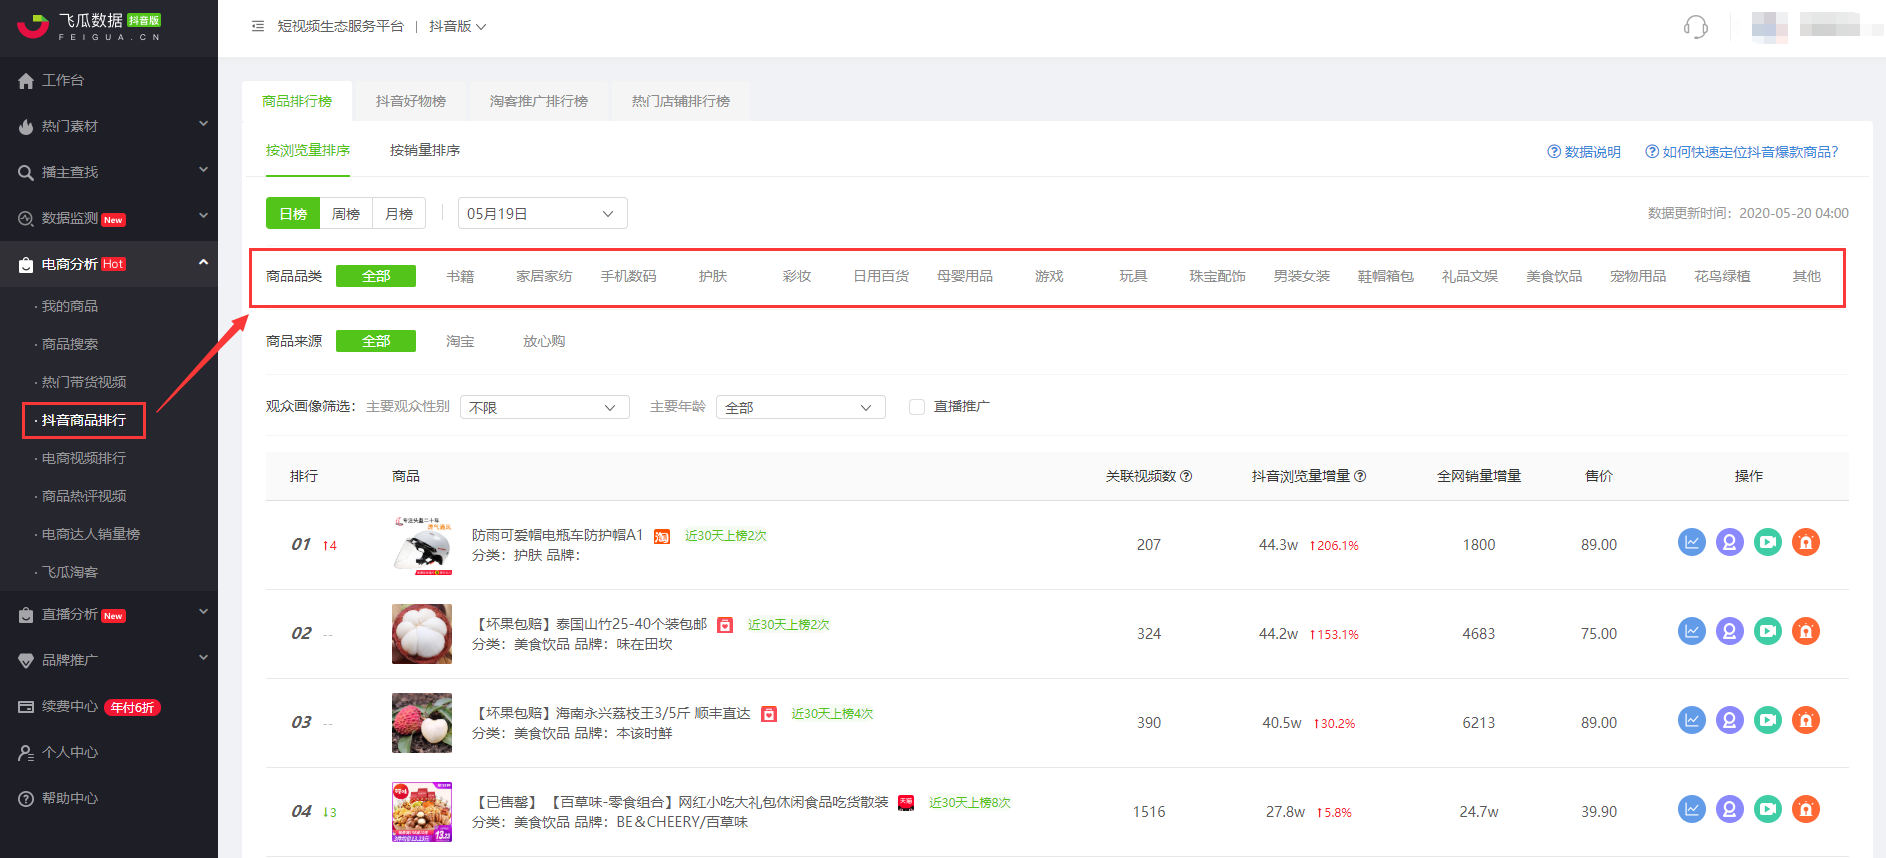
Task: Open trend chart icon for rank 03 product
Action: [1691, 720]
